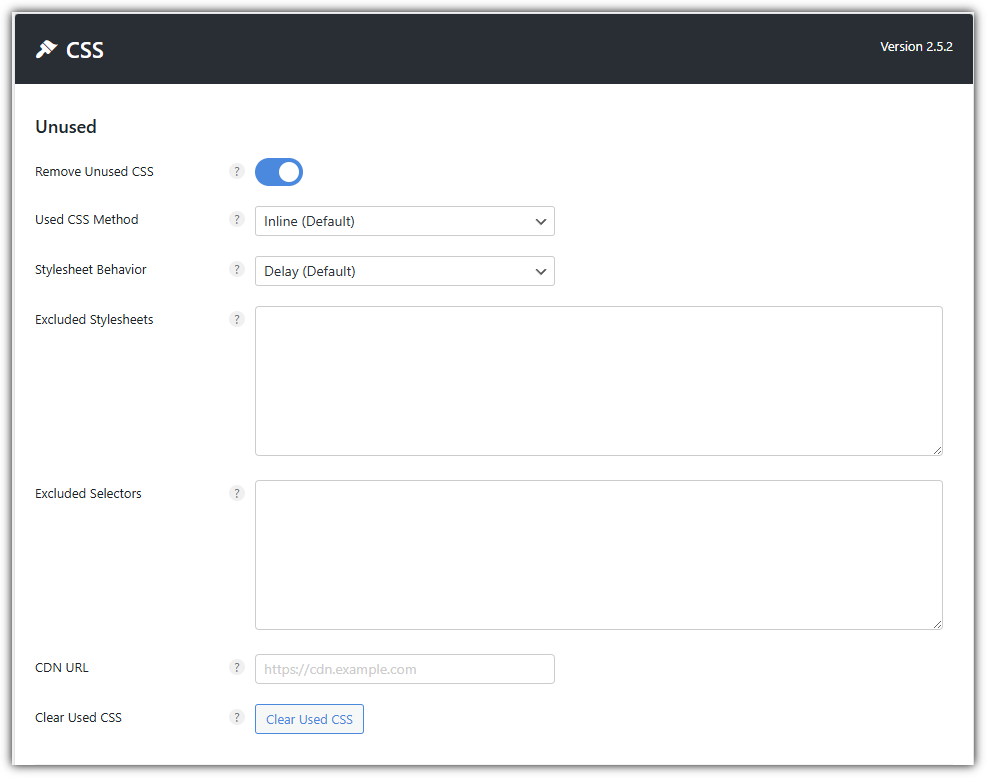Open help tooltip for Remove Unused CSS
The height and width of the screenshot is (778, 987).
(237, 171)
